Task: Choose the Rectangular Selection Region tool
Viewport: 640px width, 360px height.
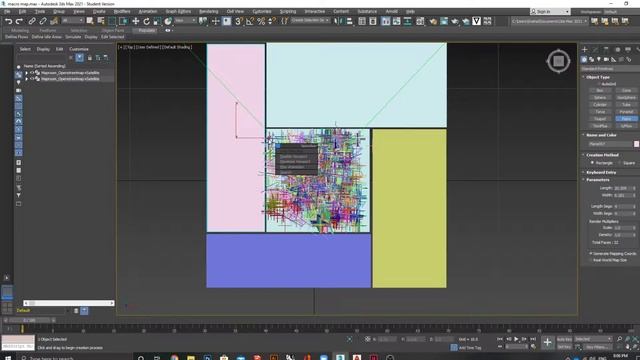Action: pyautogui.click(x=112, y=21)
